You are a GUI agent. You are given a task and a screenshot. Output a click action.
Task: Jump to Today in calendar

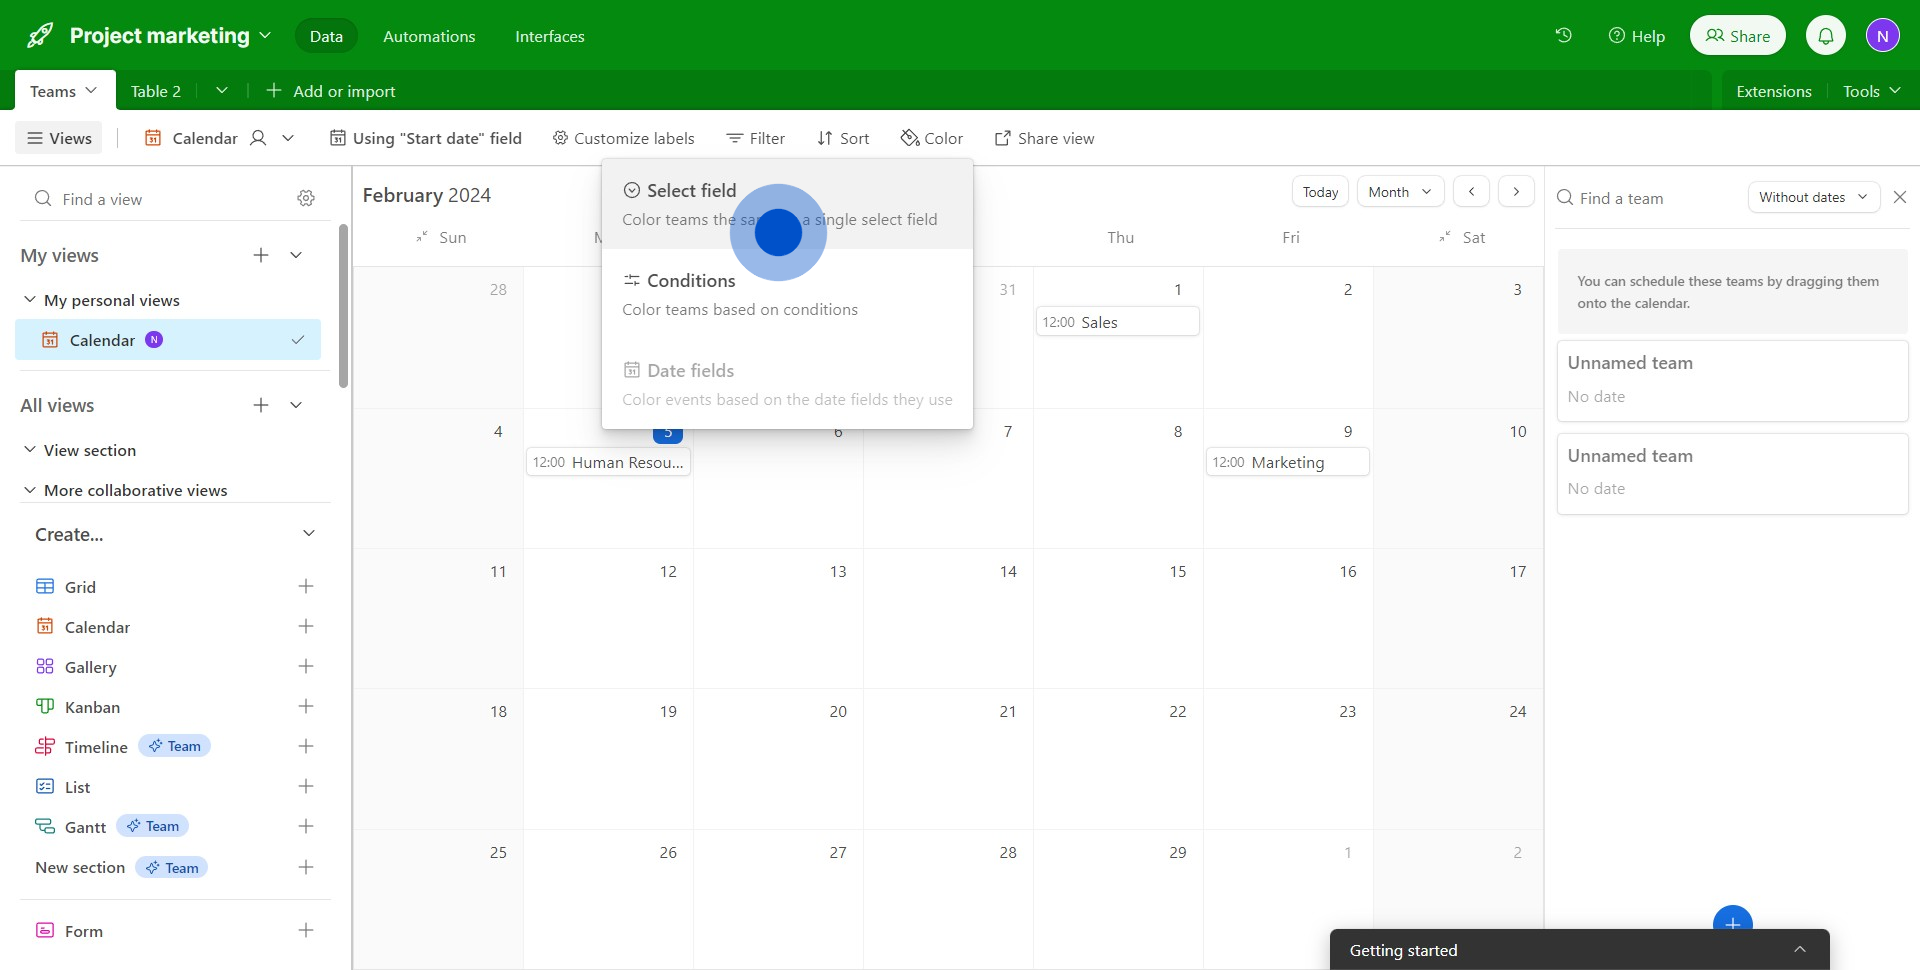pyautogui.click(x=1320, y=192)
